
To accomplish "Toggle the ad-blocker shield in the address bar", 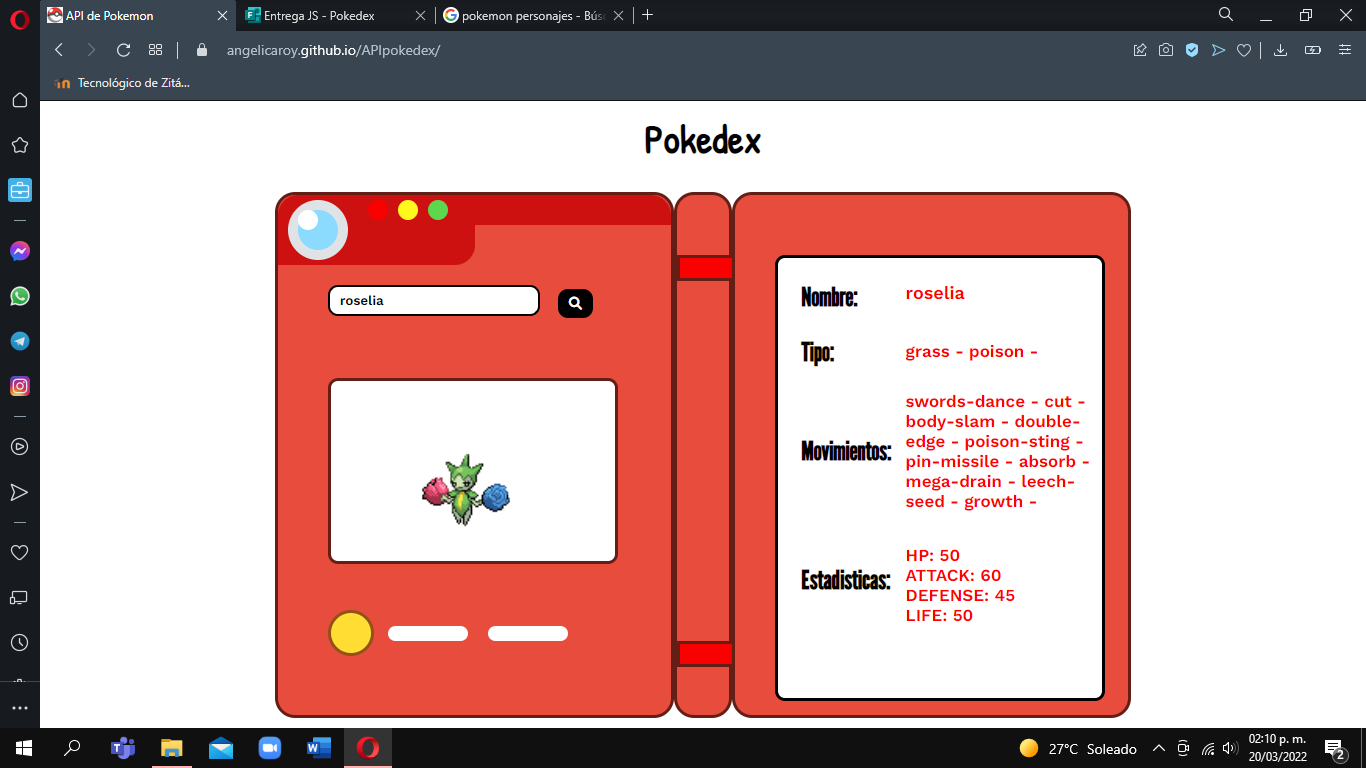I will click(x=1192, y=49).
